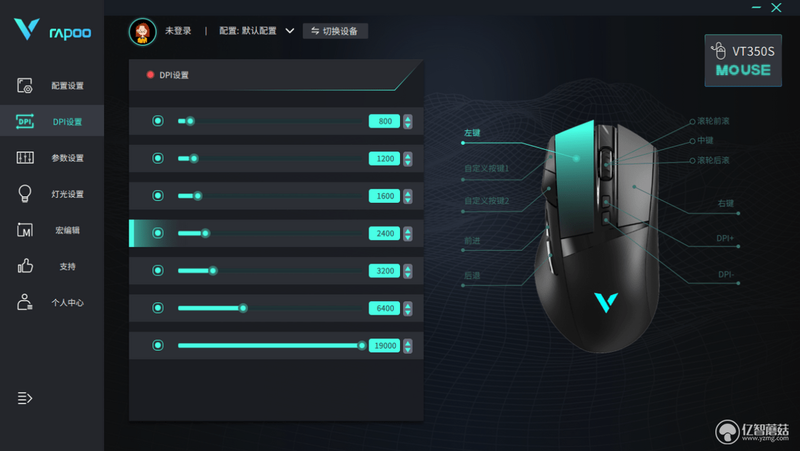This screenshot has width=800, height=451.
Task: Click the 未登录 login text
Action: [178, 31]
